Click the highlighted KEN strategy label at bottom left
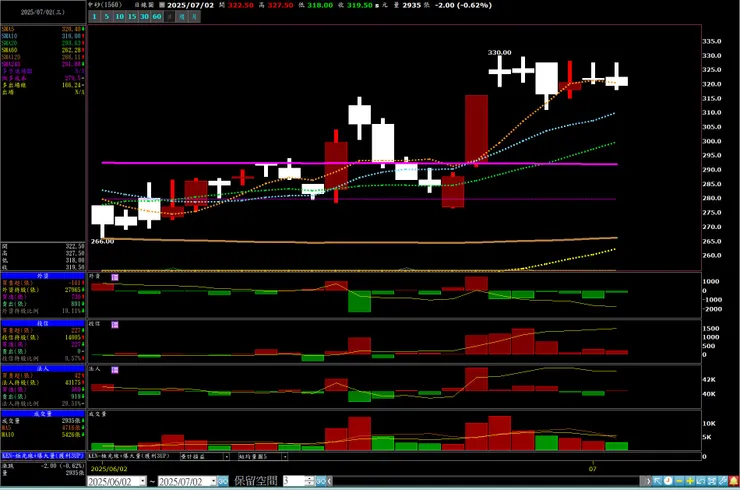This screenshot has height=490, width=740. 43,456
